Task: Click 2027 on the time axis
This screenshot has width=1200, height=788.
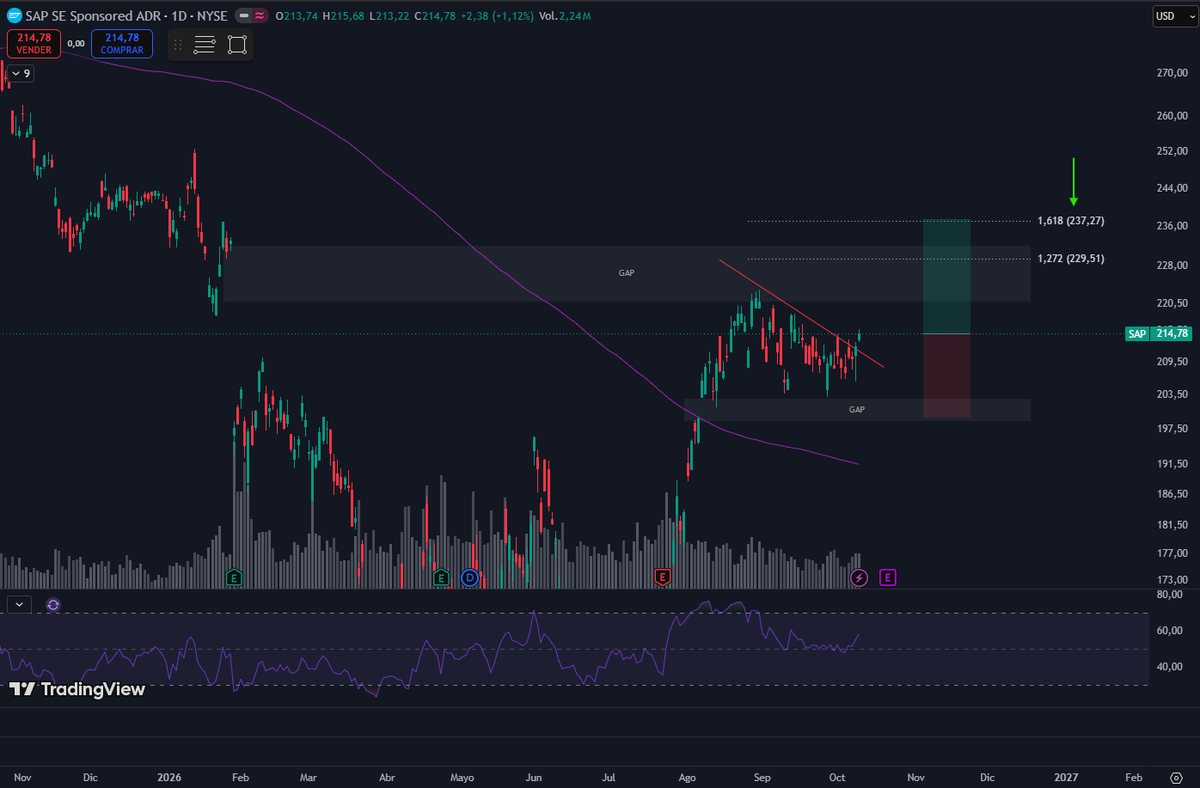Action: (1066, 777)
